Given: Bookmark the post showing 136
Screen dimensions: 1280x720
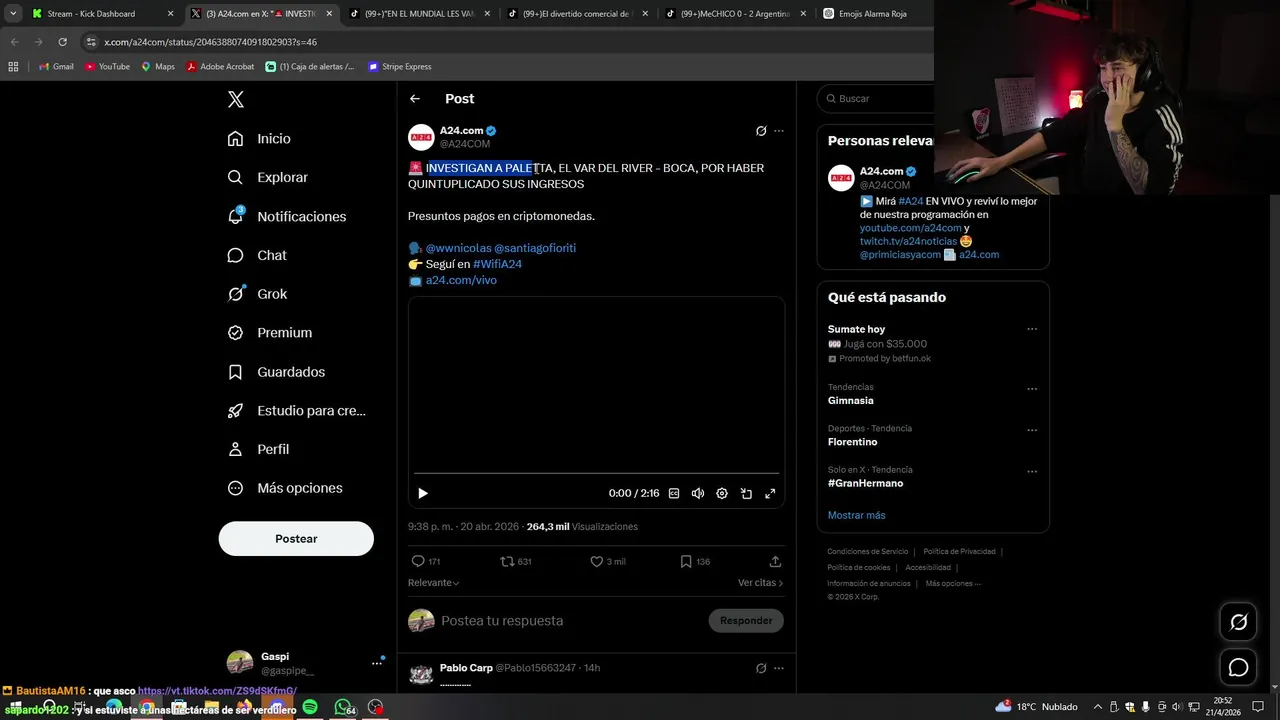Looking at the screenshot, I should point(695,561).
